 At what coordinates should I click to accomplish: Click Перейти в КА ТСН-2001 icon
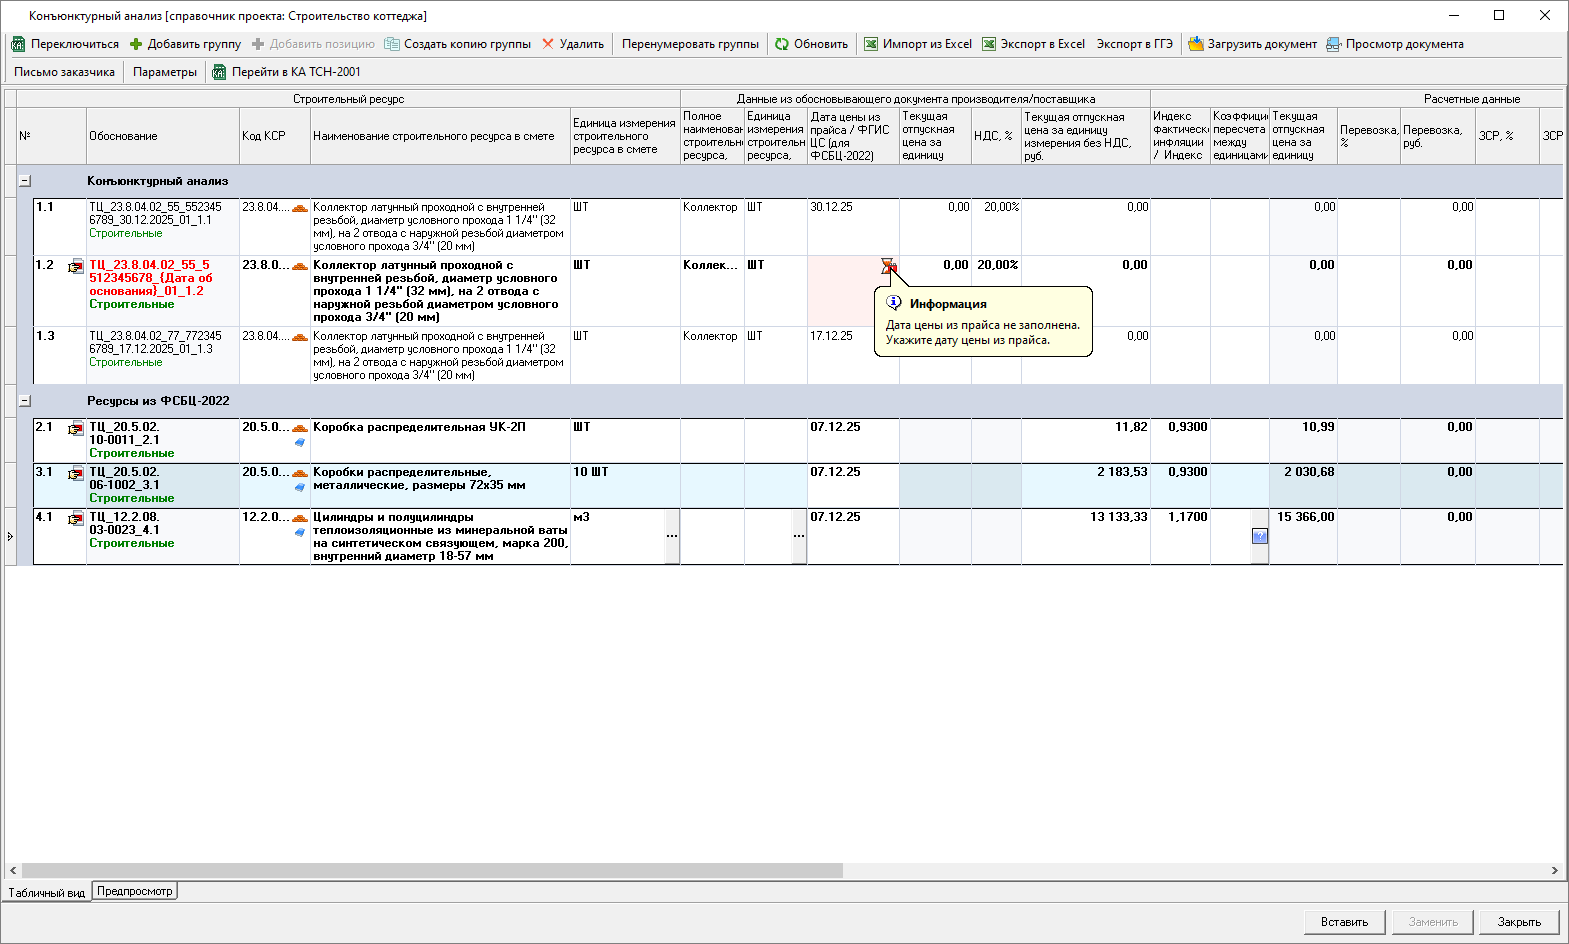(x=220, y=72)
